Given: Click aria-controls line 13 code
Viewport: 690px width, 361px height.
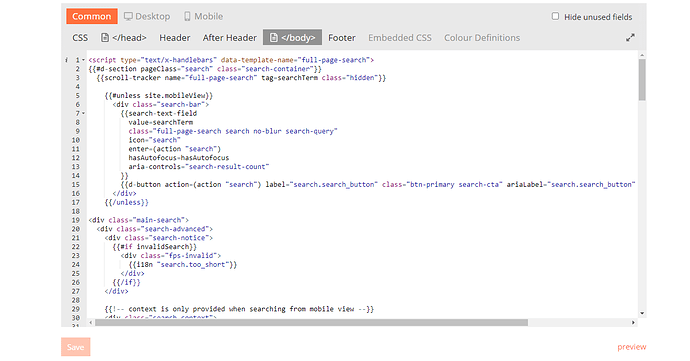Looking at the screenshot, I should point(199,166).
